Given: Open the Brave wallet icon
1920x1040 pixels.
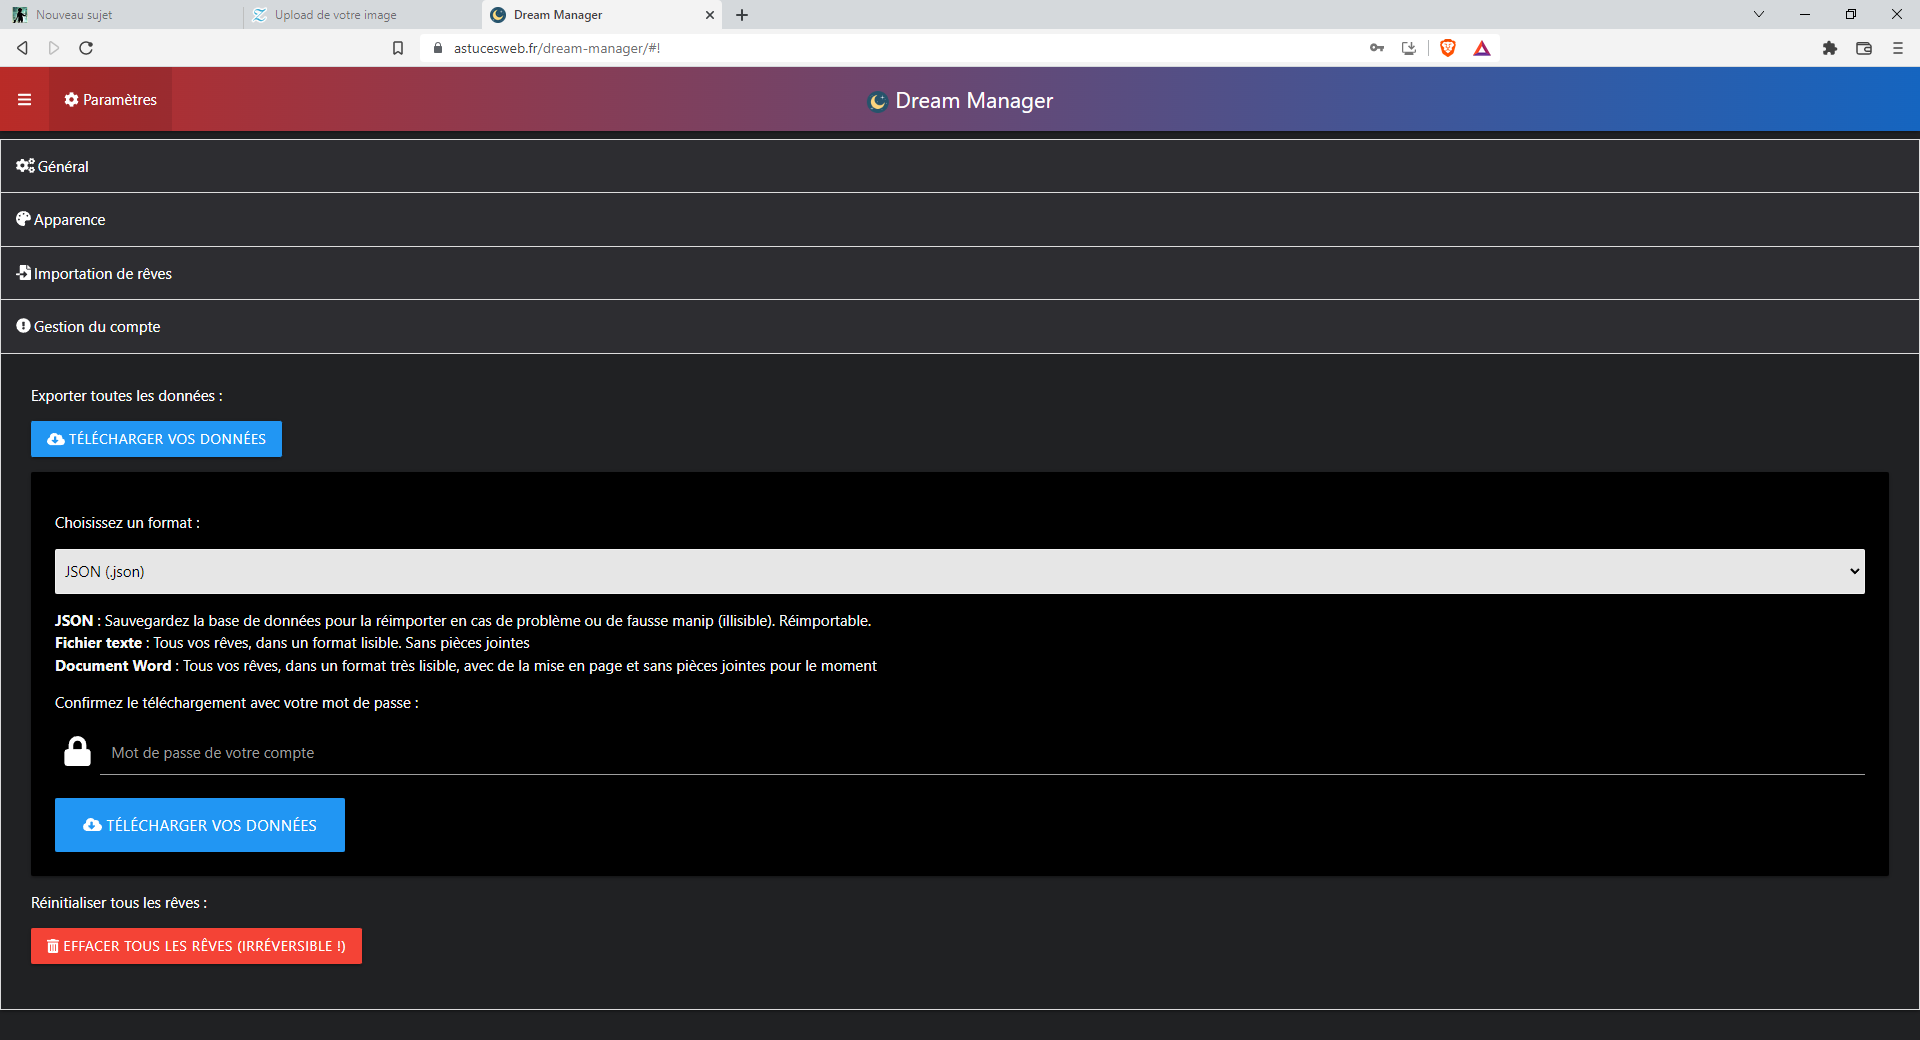Looking at the screenshot, I should click(x=1864, y=48).
